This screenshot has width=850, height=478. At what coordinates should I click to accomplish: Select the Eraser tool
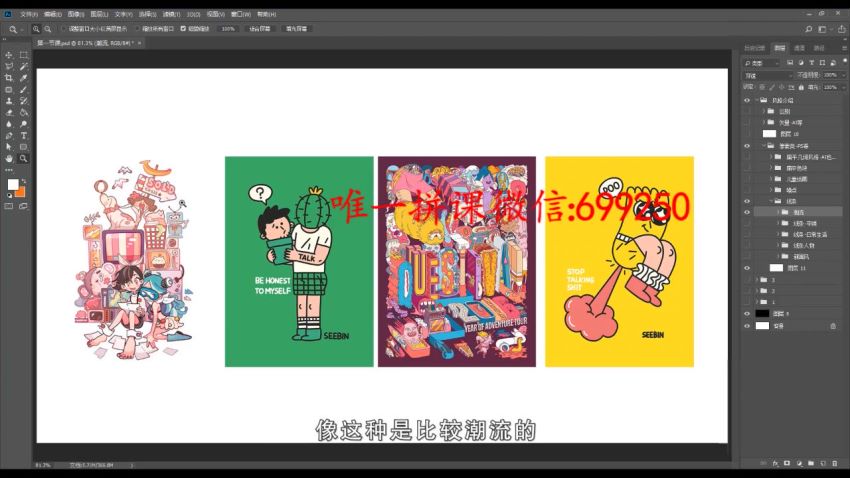(9, 112)
